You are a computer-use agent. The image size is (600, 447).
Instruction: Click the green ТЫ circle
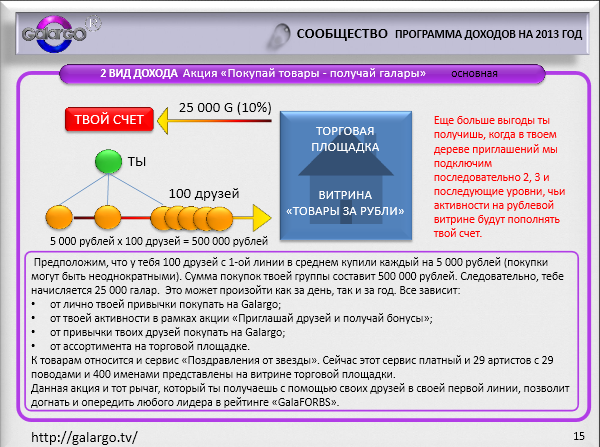[108, 161]
